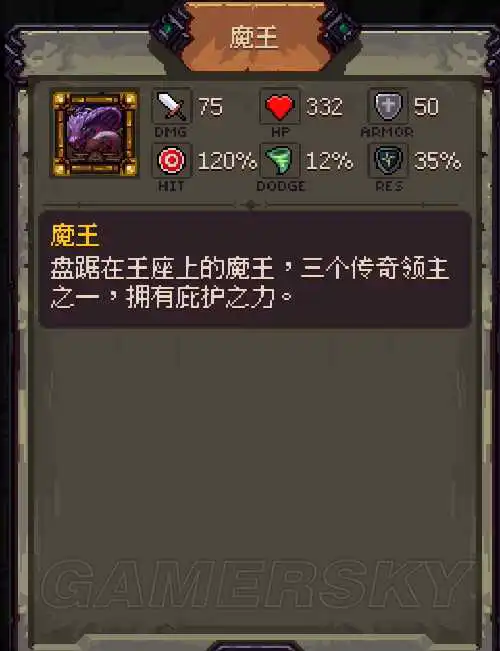The height and width of the screenshot is (651, 500).
Task: Click the left green gem ornament on banner
Action: point(168,29)
